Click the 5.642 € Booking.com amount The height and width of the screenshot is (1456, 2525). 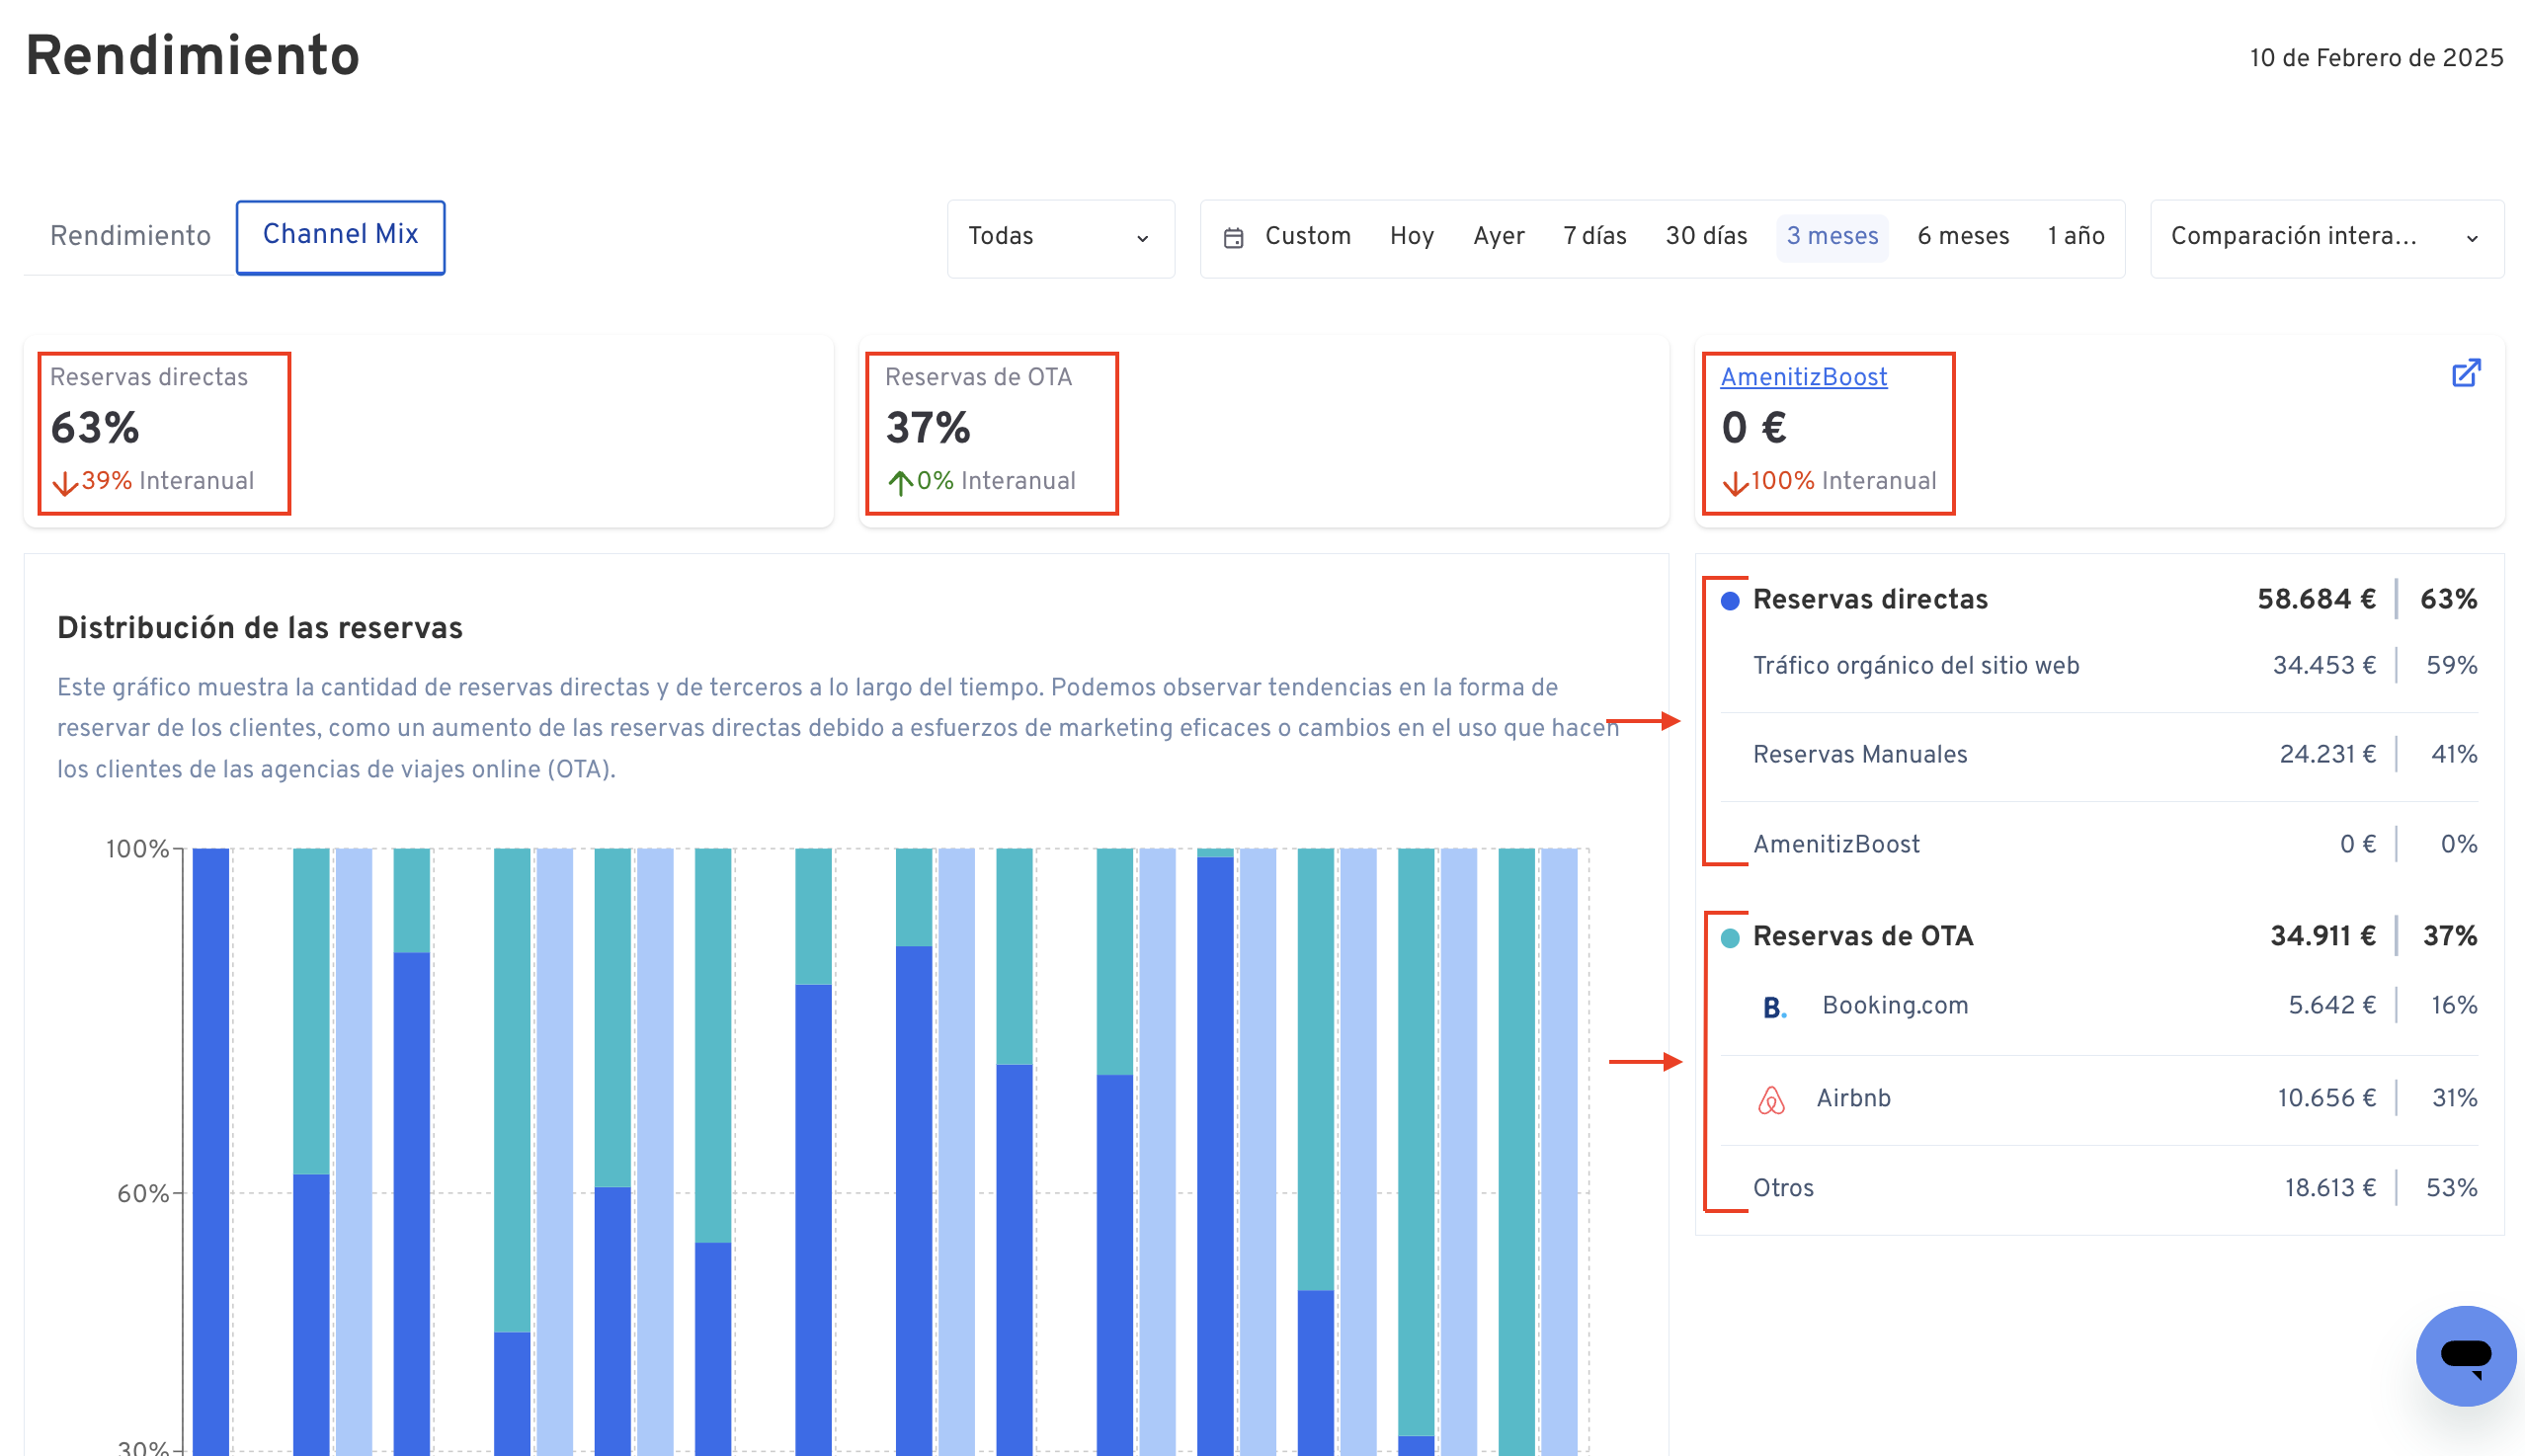coord(2332,1006)
